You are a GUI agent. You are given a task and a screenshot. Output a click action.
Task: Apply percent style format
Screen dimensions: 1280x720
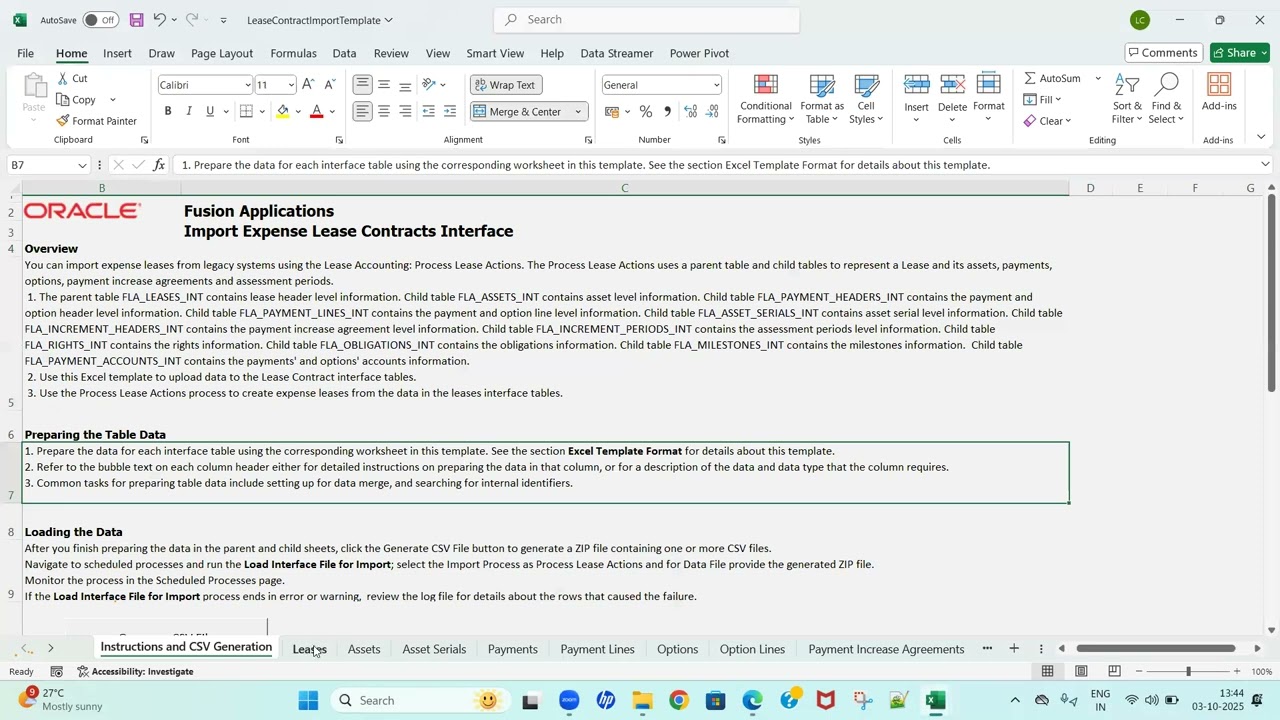646,112
